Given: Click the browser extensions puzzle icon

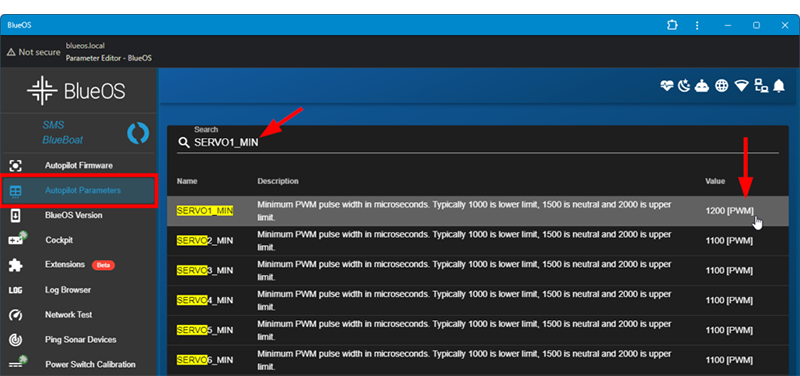Looking at the screenshot, I should [672, 25].
